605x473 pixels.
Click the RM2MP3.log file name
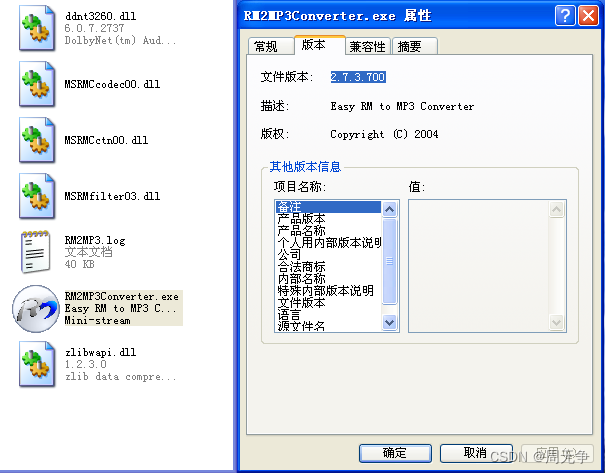click(95, 240)
